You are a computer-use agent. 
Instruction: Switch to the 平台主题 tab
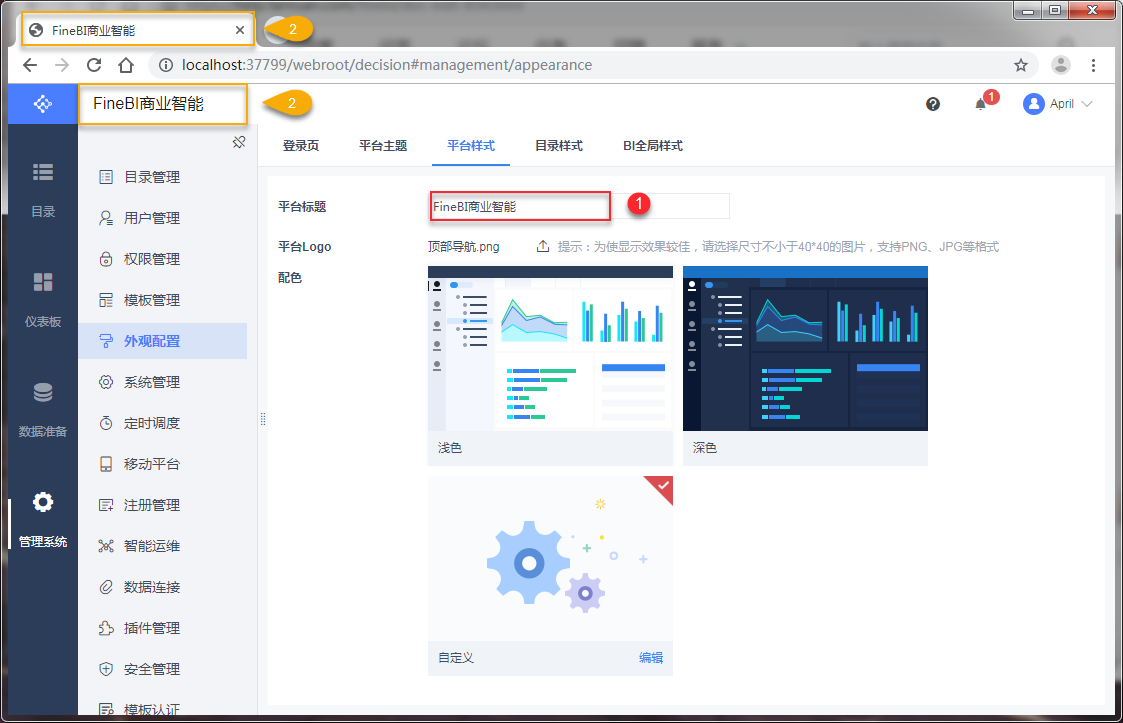pos(383,145)
